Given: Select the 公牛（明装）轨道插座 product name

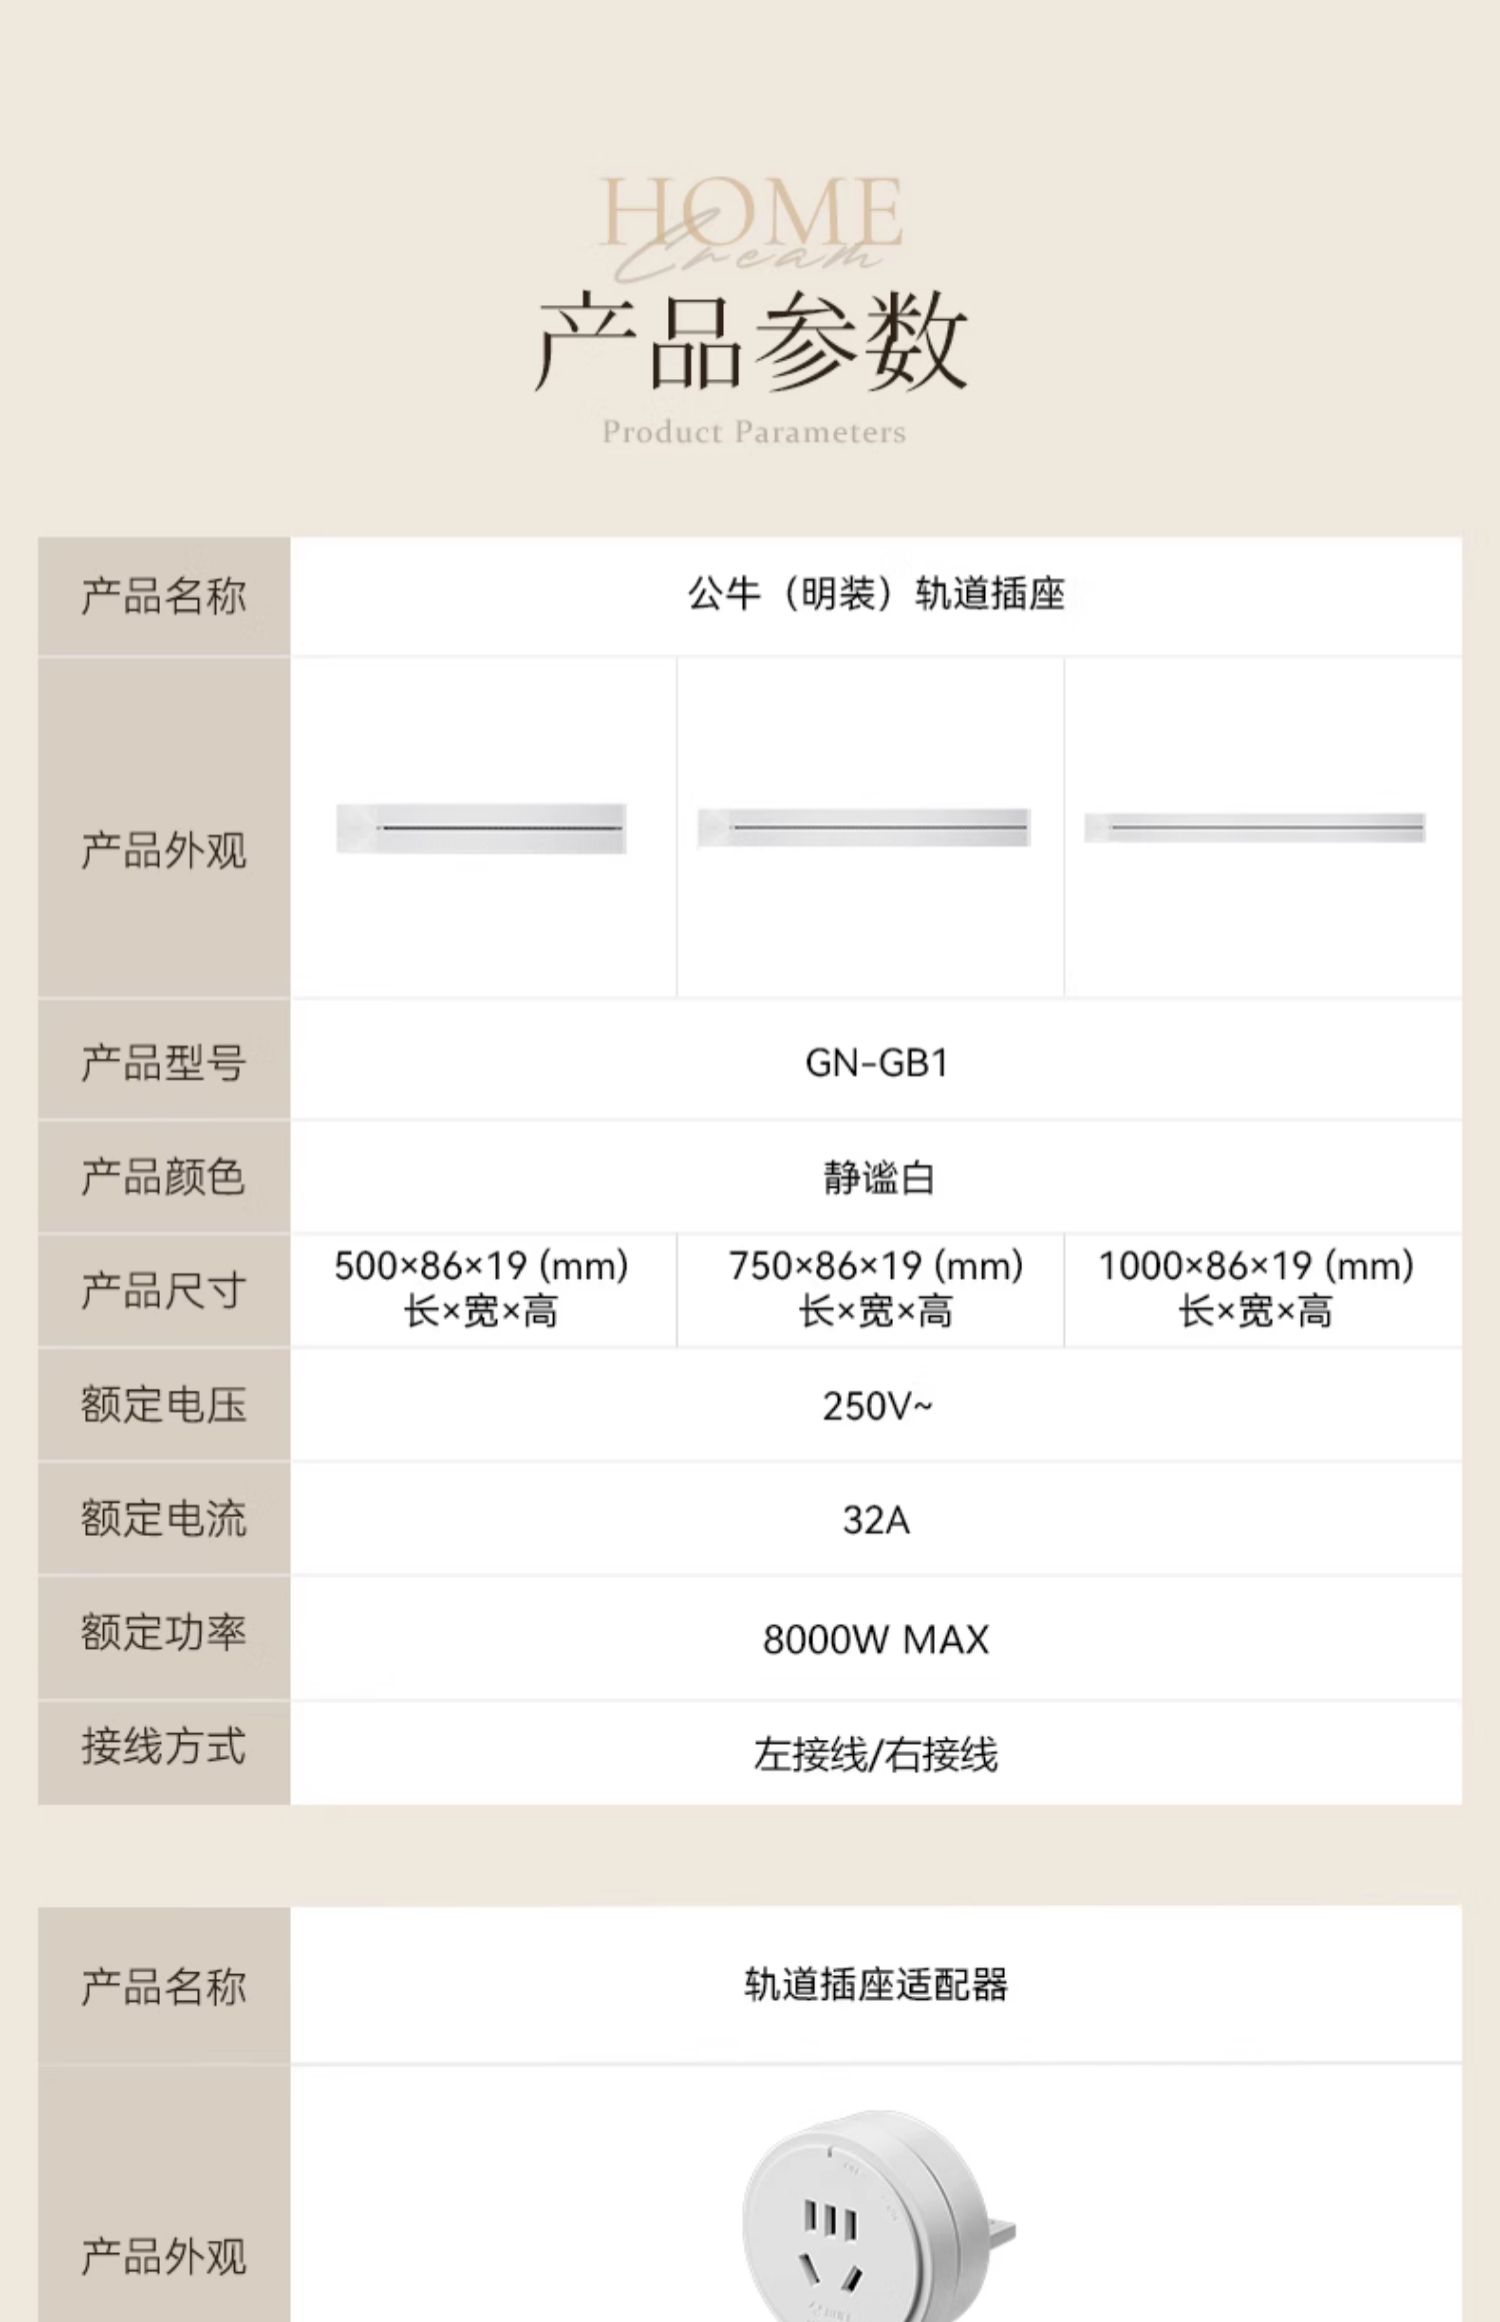Looking at the screenshot, I should pos(875,594).
